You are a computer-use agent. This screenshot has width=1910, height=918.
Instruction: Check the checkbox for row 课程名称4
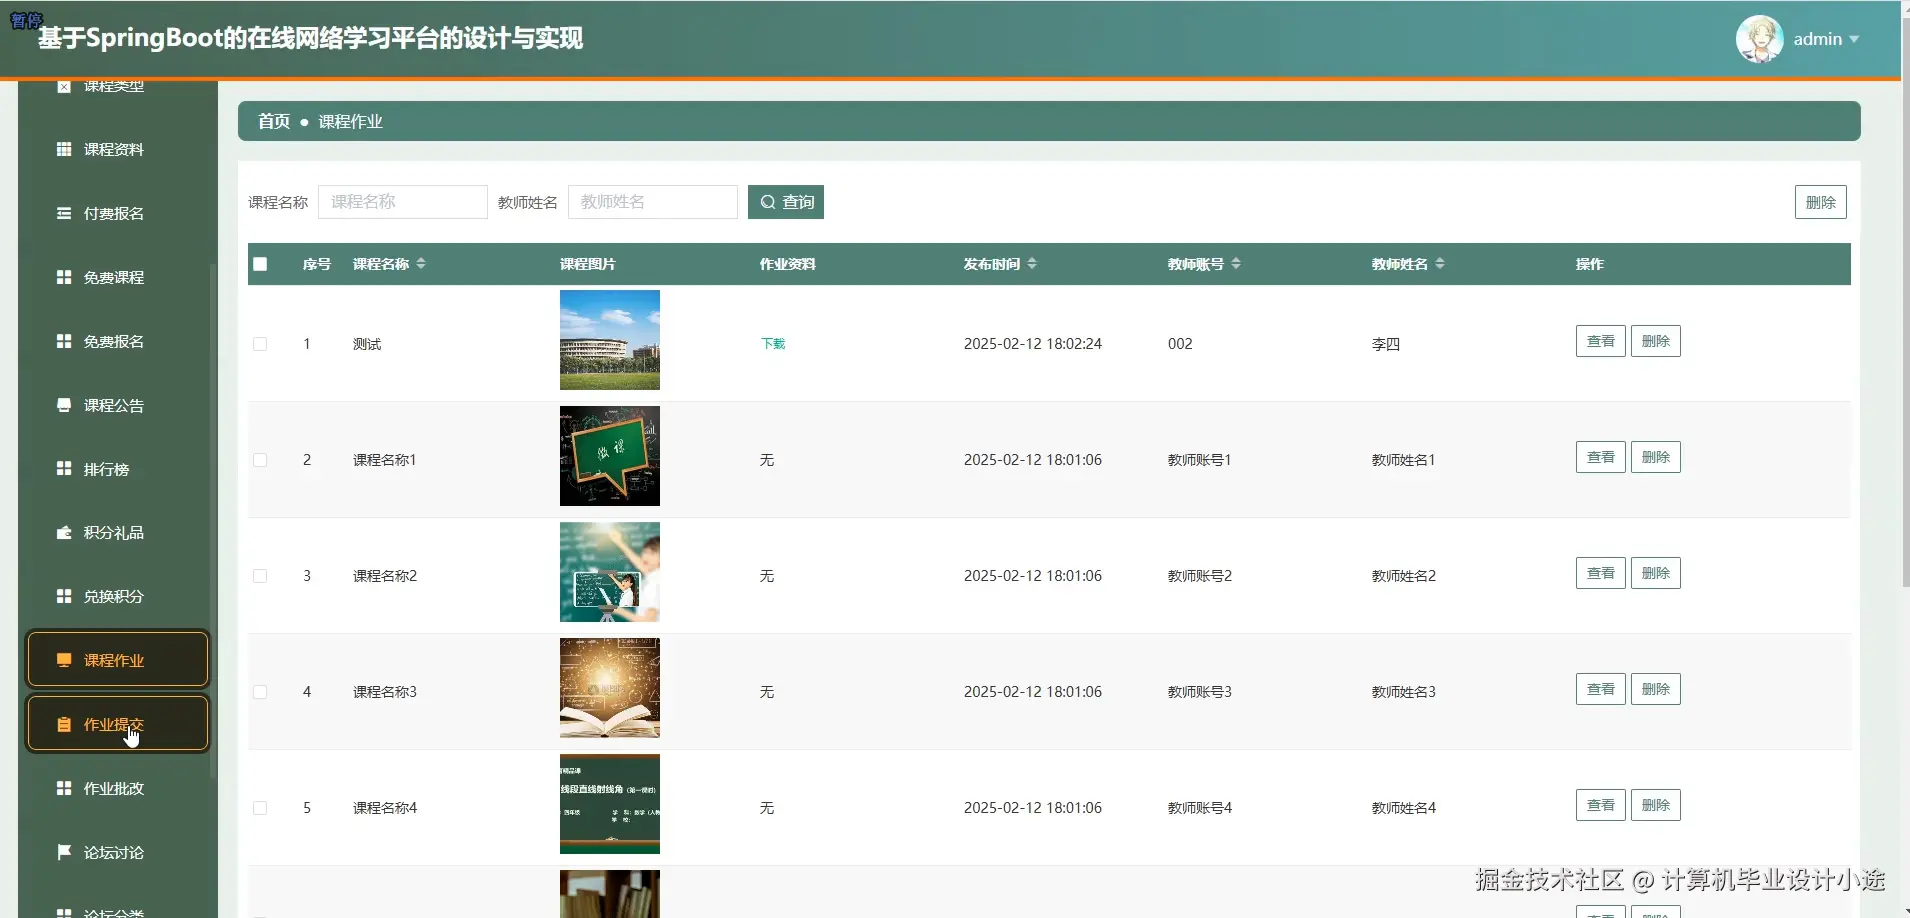click(260, 808)
